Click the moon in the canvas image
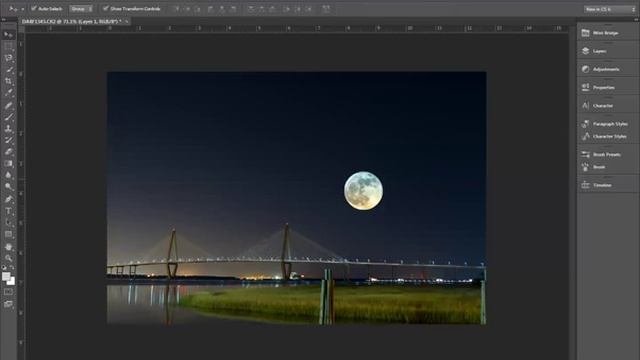Image resolution: width=640 pixels, height=360 pixels. point(363,191)
